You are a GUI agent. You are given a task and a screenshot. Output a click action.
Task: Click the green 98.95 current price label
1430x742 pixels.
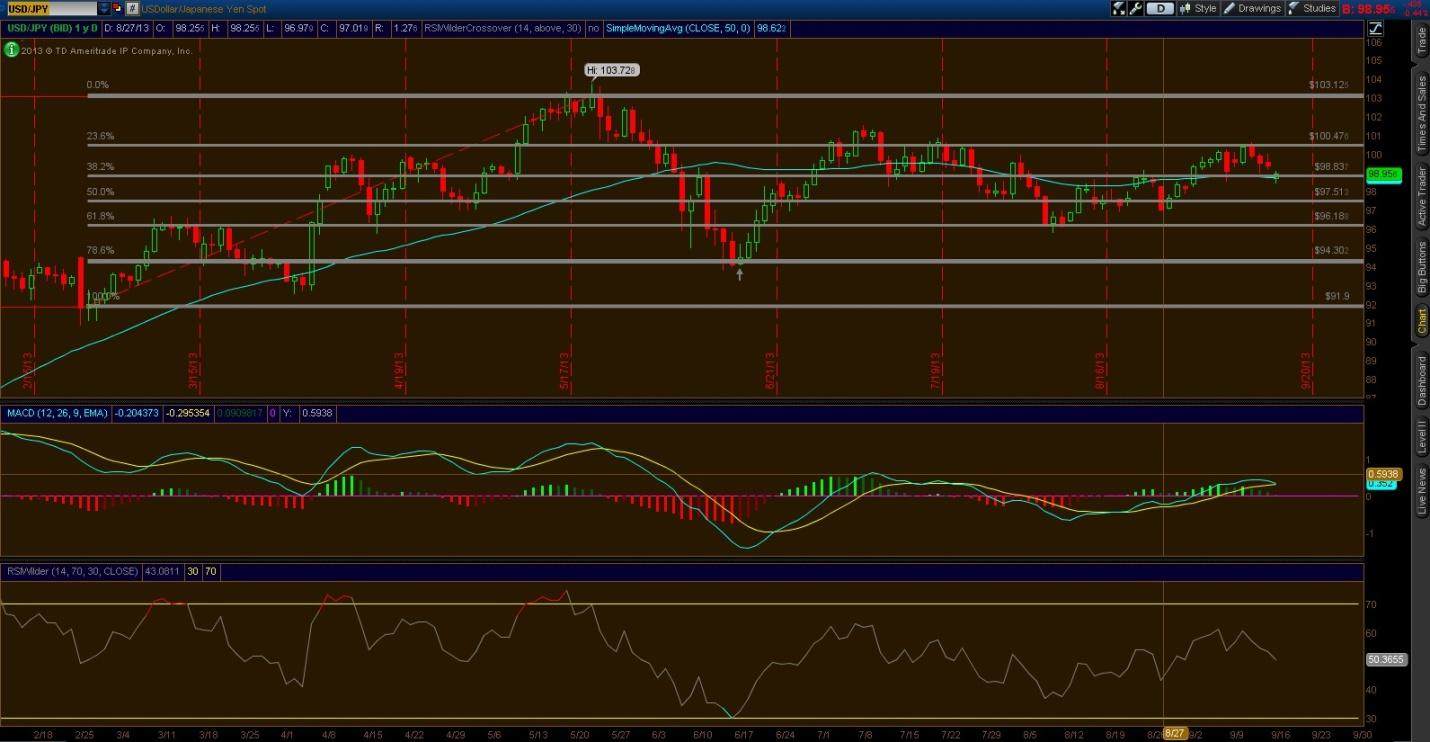[1380, 174]
